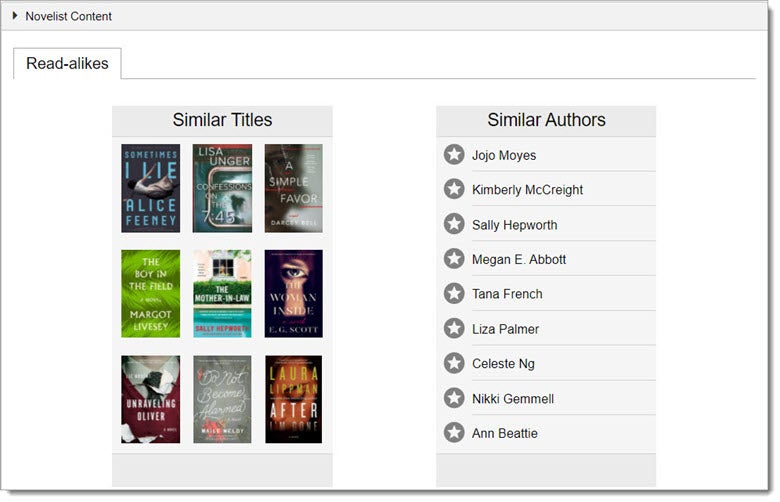Viewport: 780px width, 502px height.
Task: Click the star icon next to Ann Beattie
Action: pyautogui.click(x=454, y=433)
